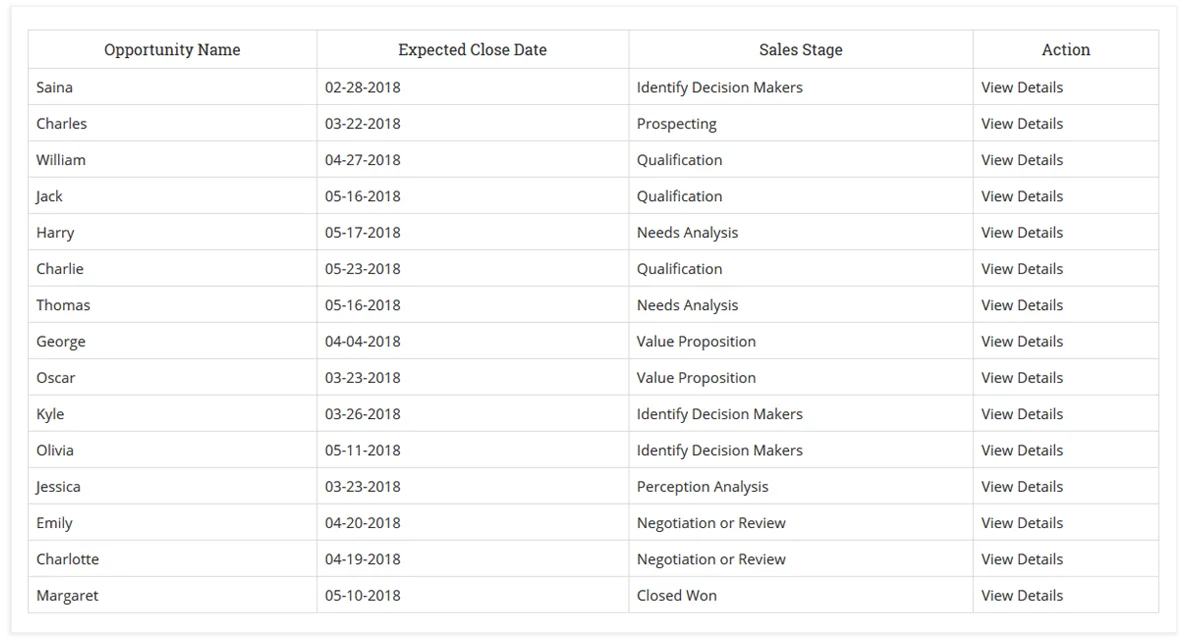
Task: Open View Details for Kyle
Action: [x=1021, y=414]
